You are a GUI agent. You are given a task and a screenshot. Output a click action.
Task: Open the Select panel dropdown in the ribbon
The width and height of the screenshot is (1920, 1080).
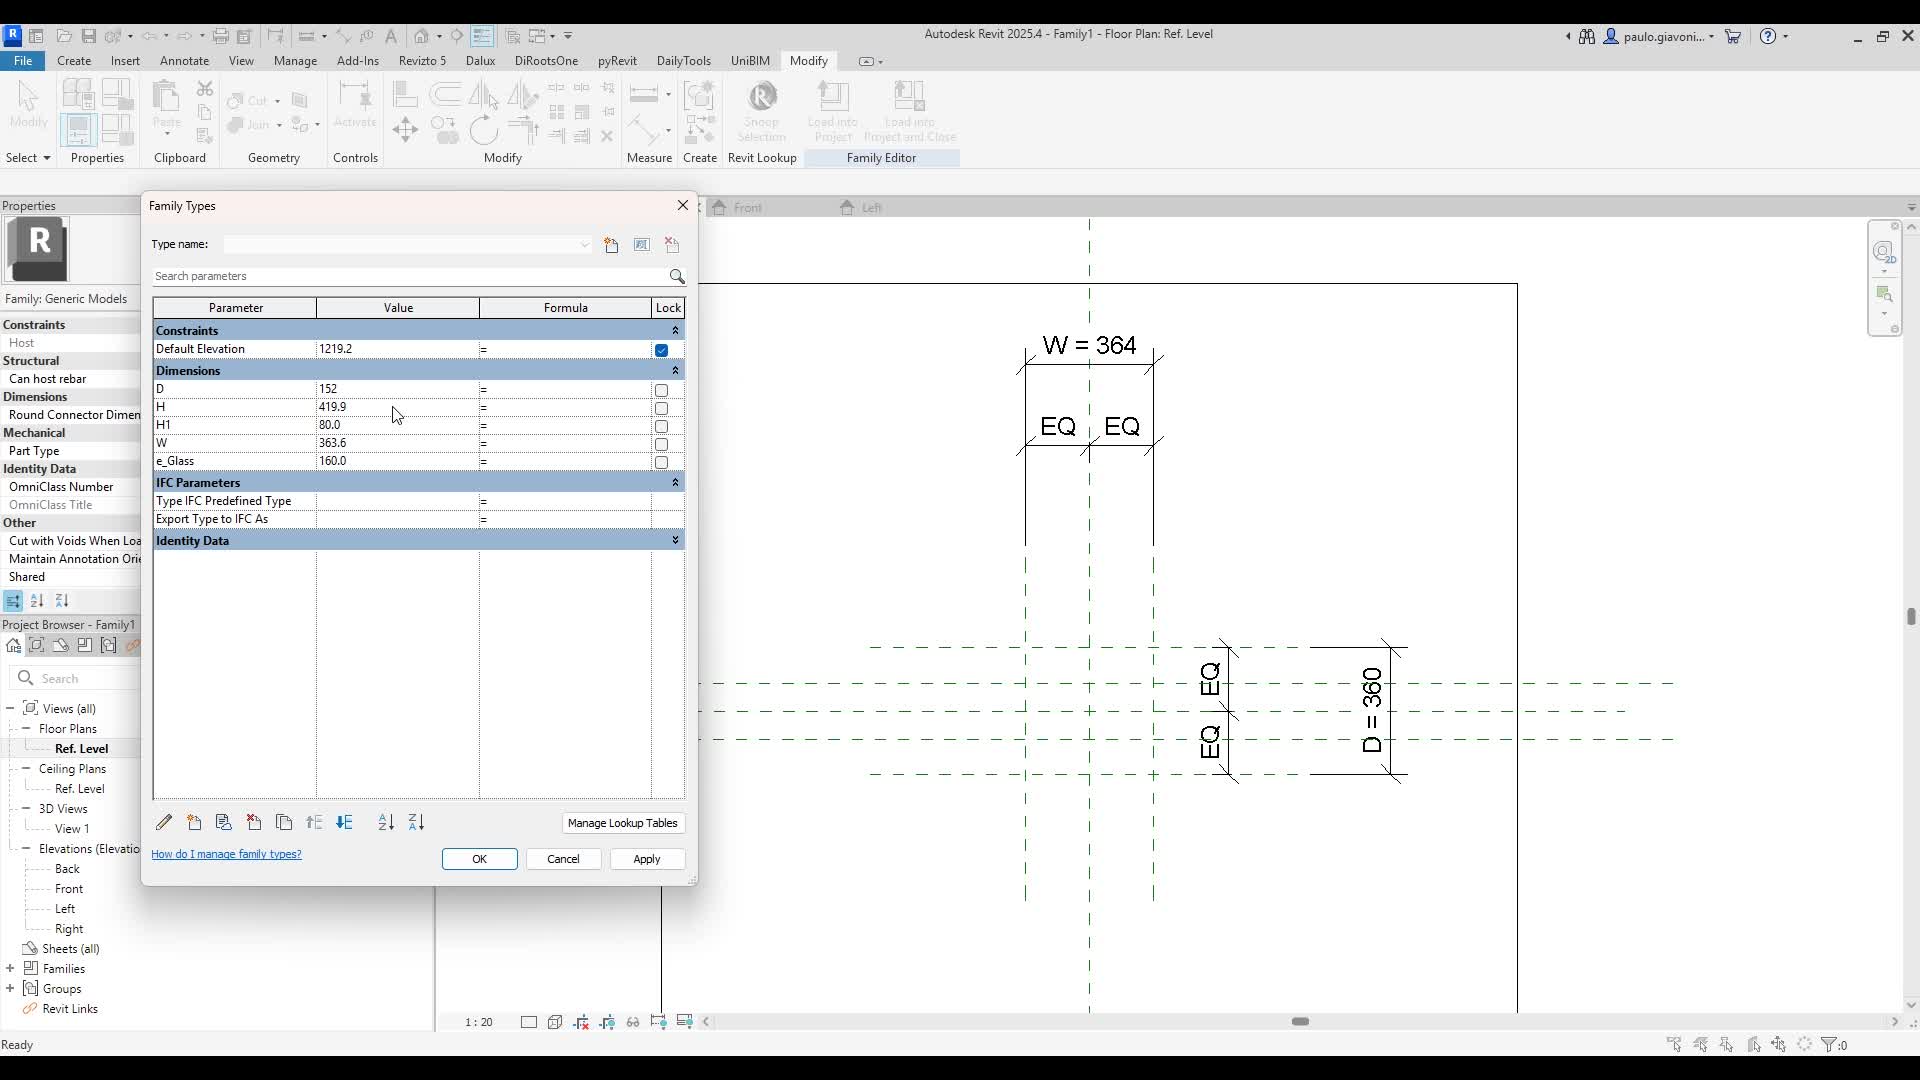coord(28,158)
